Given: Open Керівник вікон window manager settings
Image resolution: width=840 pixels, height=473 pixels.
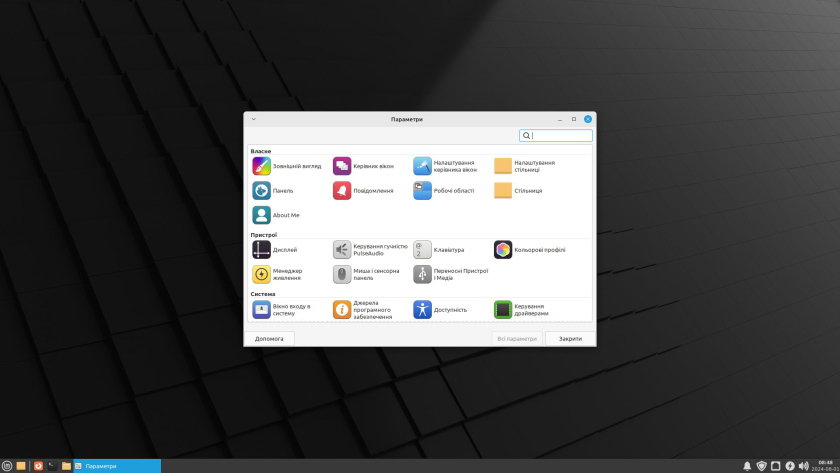Looking at the screenshot, I should click(363, 166).
